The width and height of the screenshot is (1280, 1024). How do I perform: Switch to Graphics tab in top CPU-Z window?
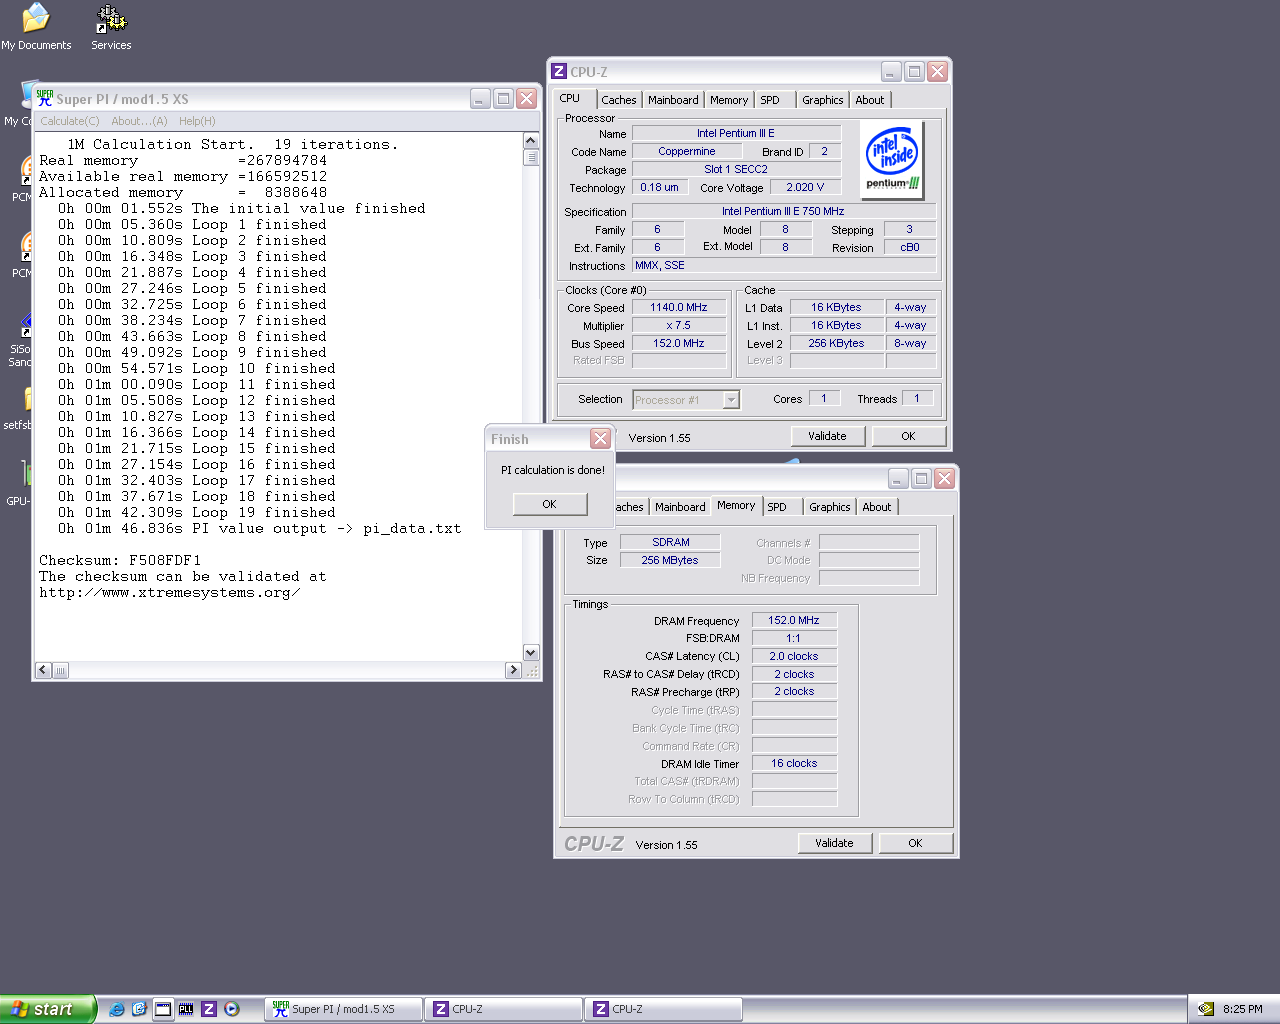click(822, 100)
